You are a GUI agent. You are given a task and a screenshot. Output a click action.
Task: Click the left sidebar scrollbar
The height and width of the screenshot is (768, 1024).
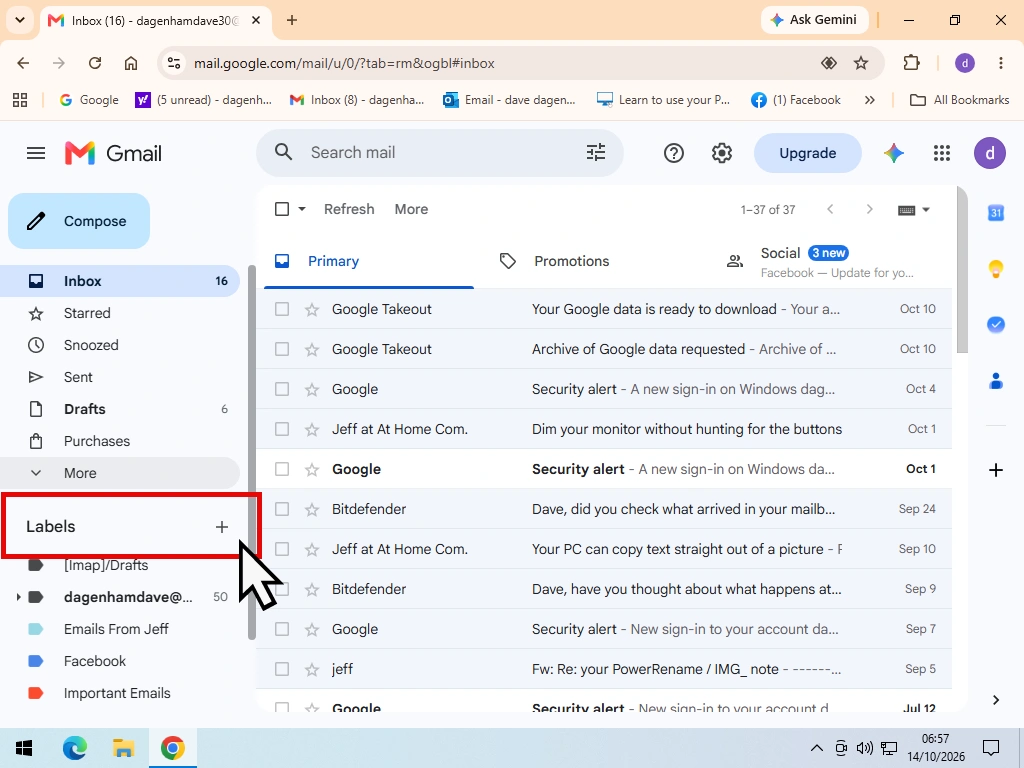tap(252, 451)
